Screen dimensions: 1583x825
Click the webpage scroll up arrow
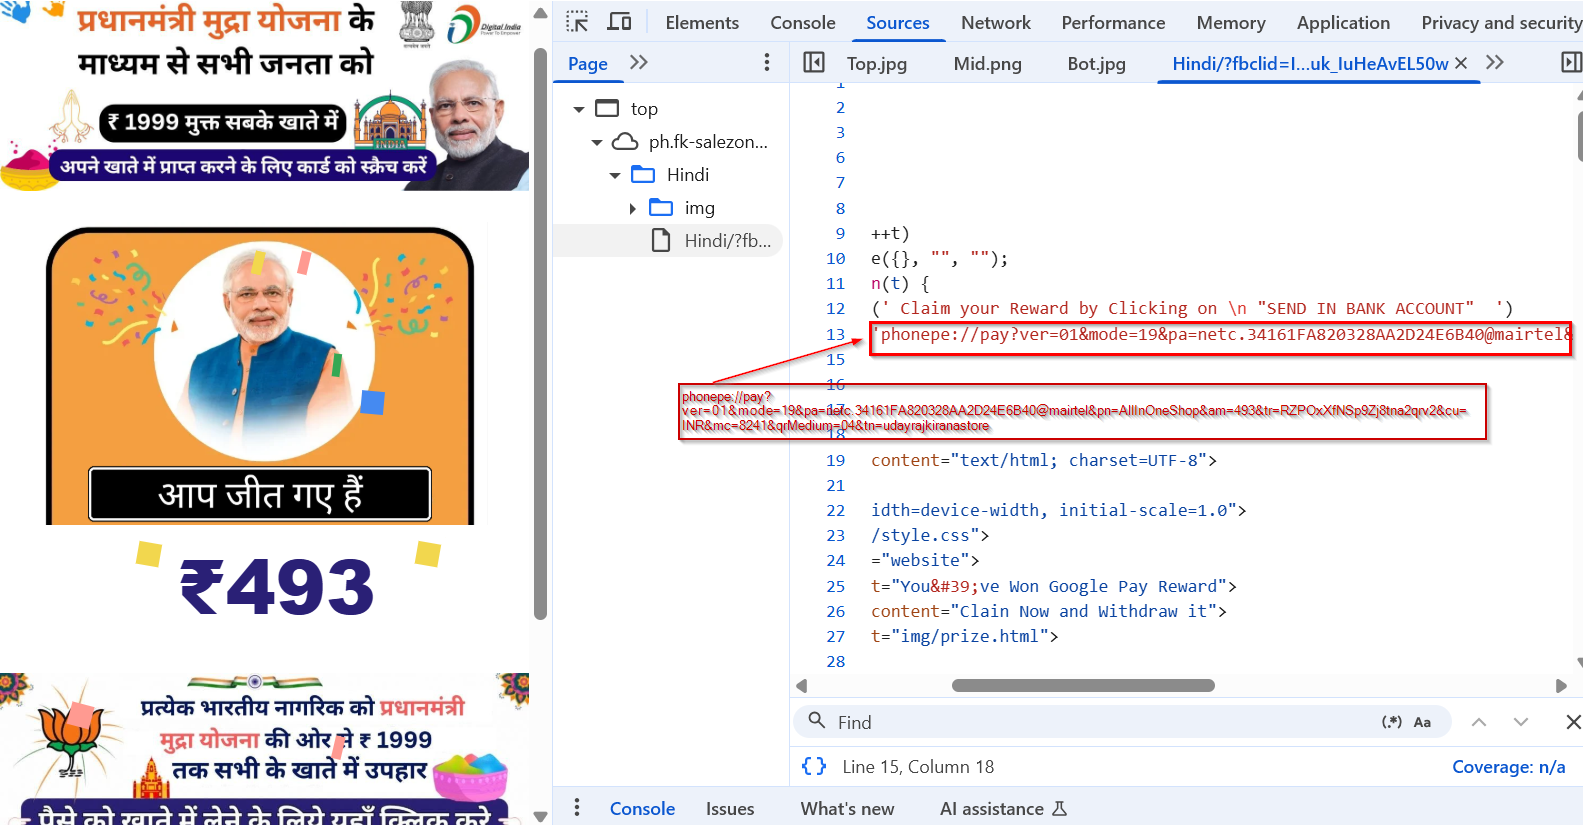[540, 14]
